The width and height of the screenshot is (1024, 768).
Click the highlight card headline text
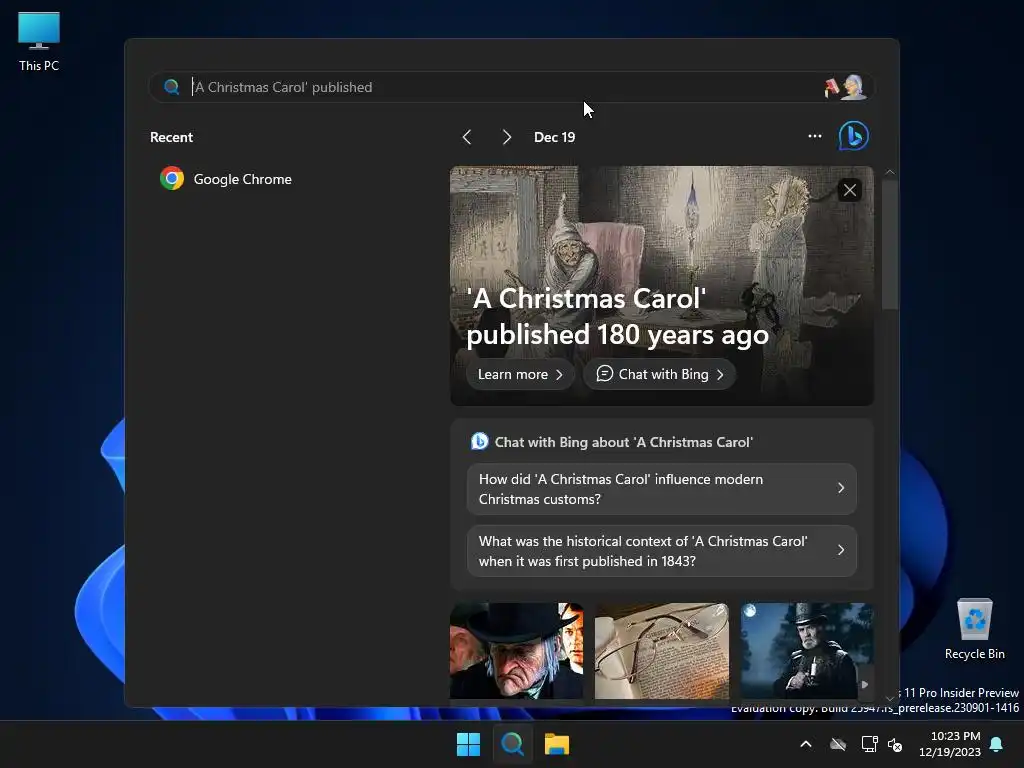[617, 317]
